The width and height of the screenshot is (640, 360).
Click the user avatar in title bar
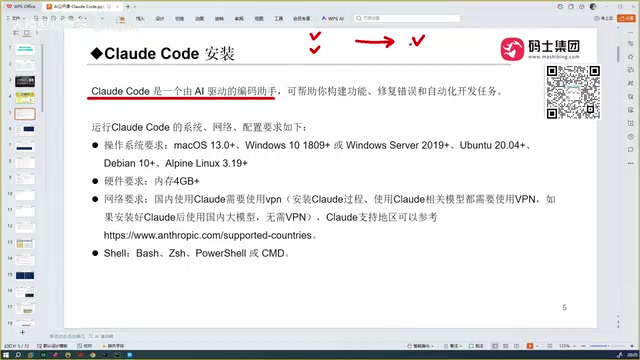[593, 7]
